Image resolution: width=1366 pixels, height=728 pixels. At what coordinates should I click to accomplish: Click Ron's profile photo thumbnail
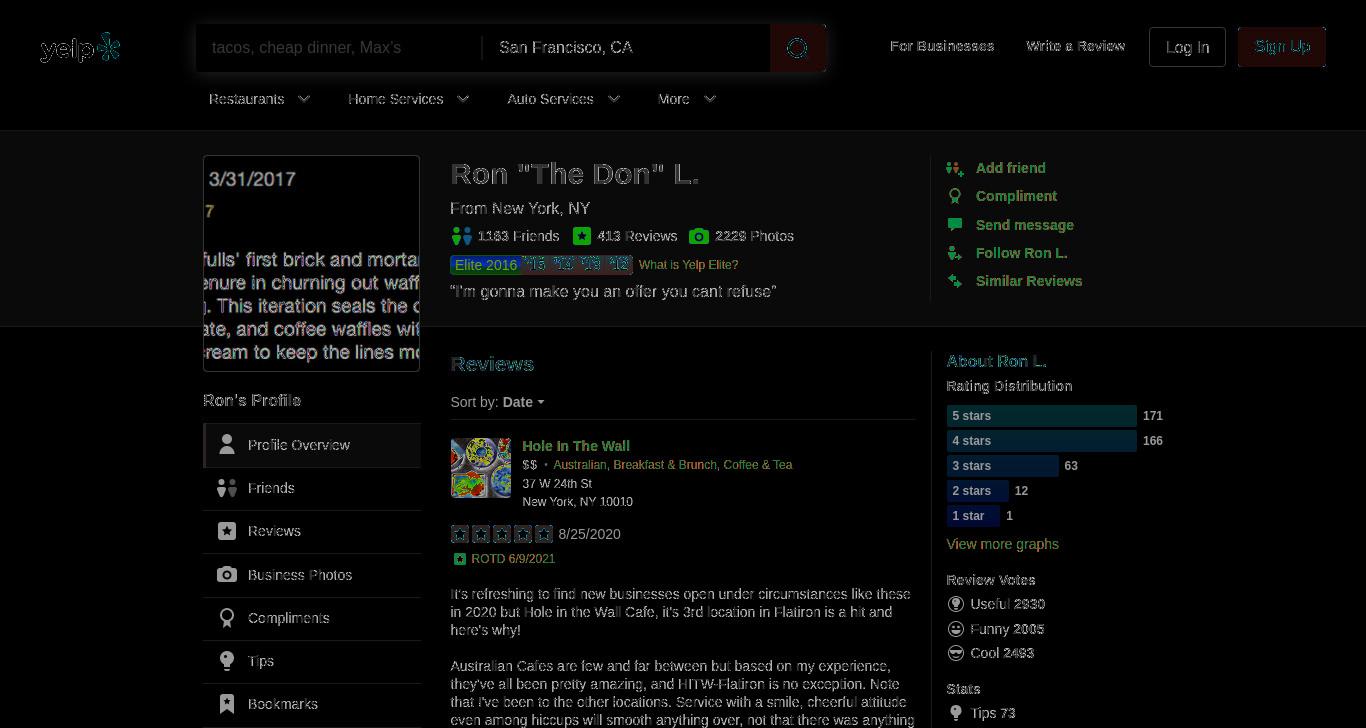[311, 264]
